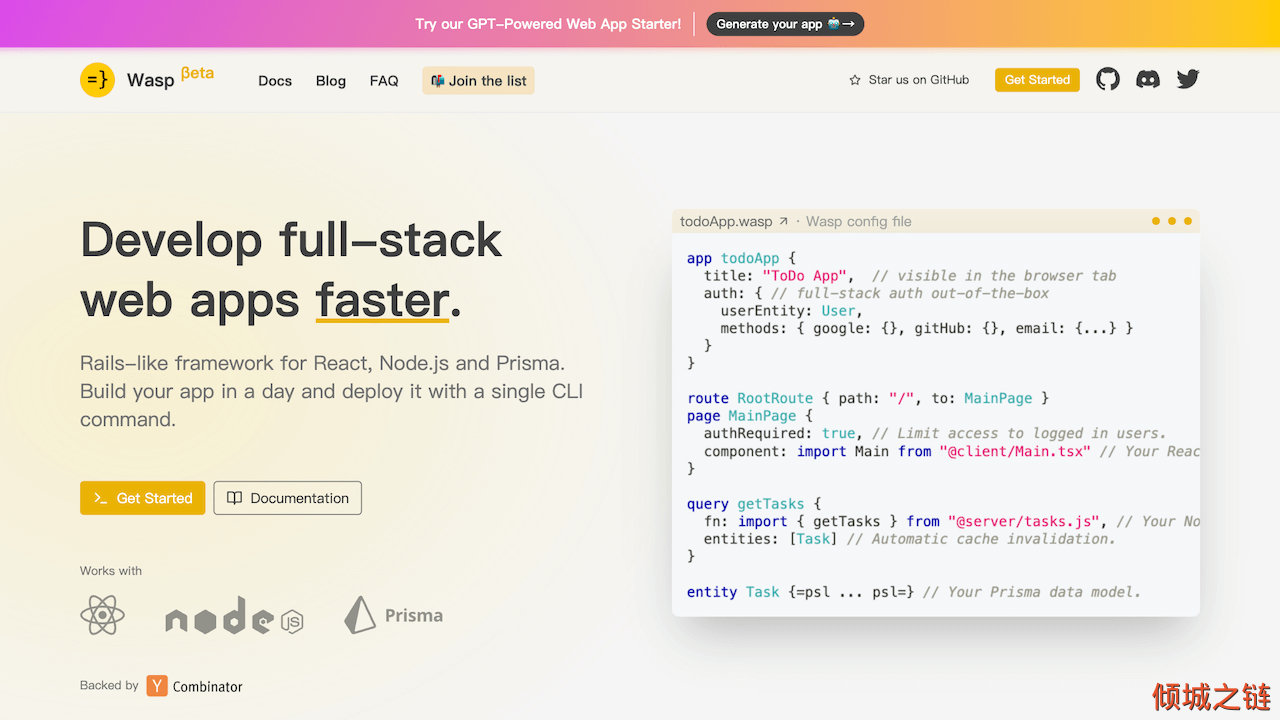Click the Wasp logo icon

(97, 80)
